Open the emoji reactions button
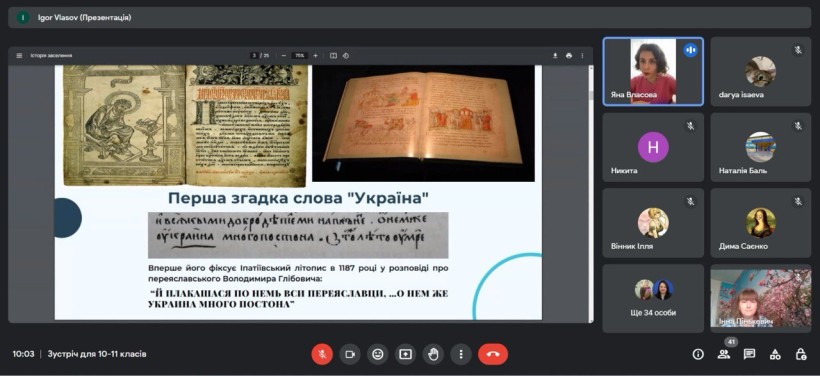 point(378,354)
